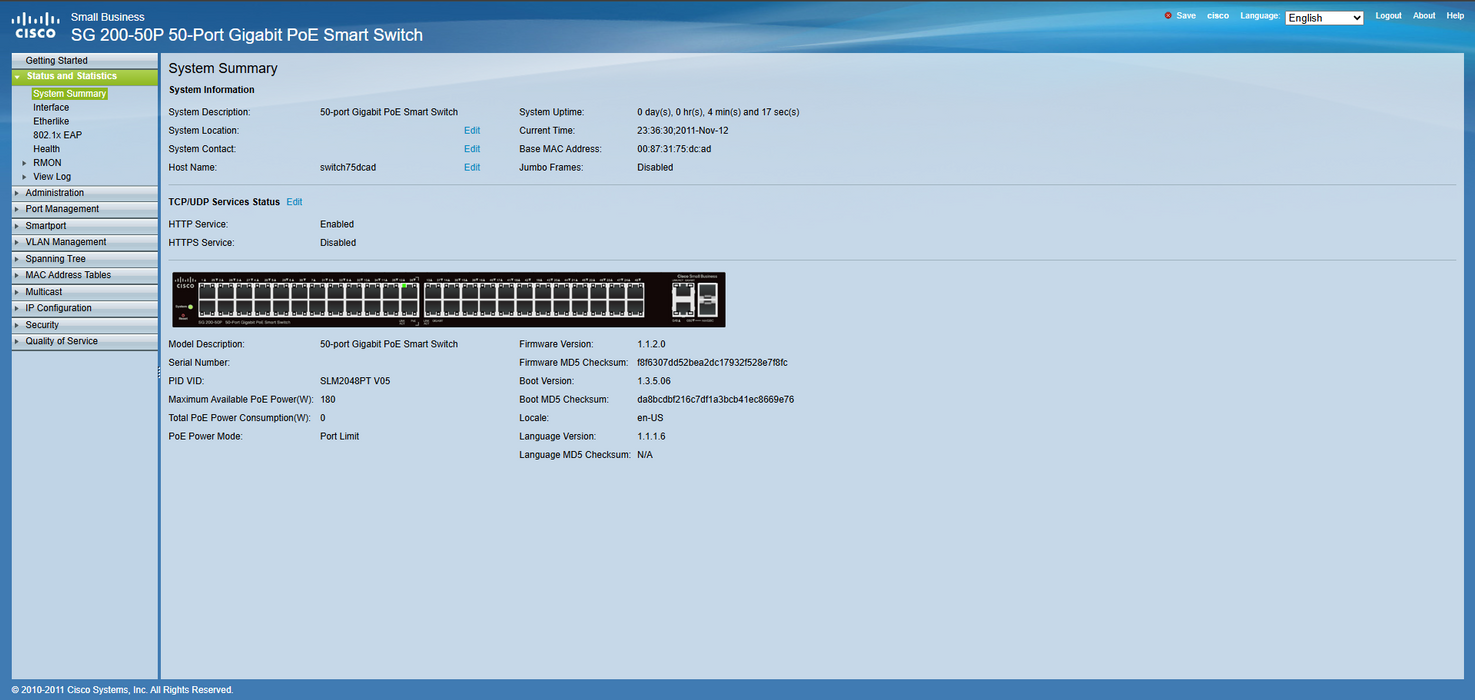Collapse the Status and Statistics section
The image size is (1475, 700).
click(84, 76)
